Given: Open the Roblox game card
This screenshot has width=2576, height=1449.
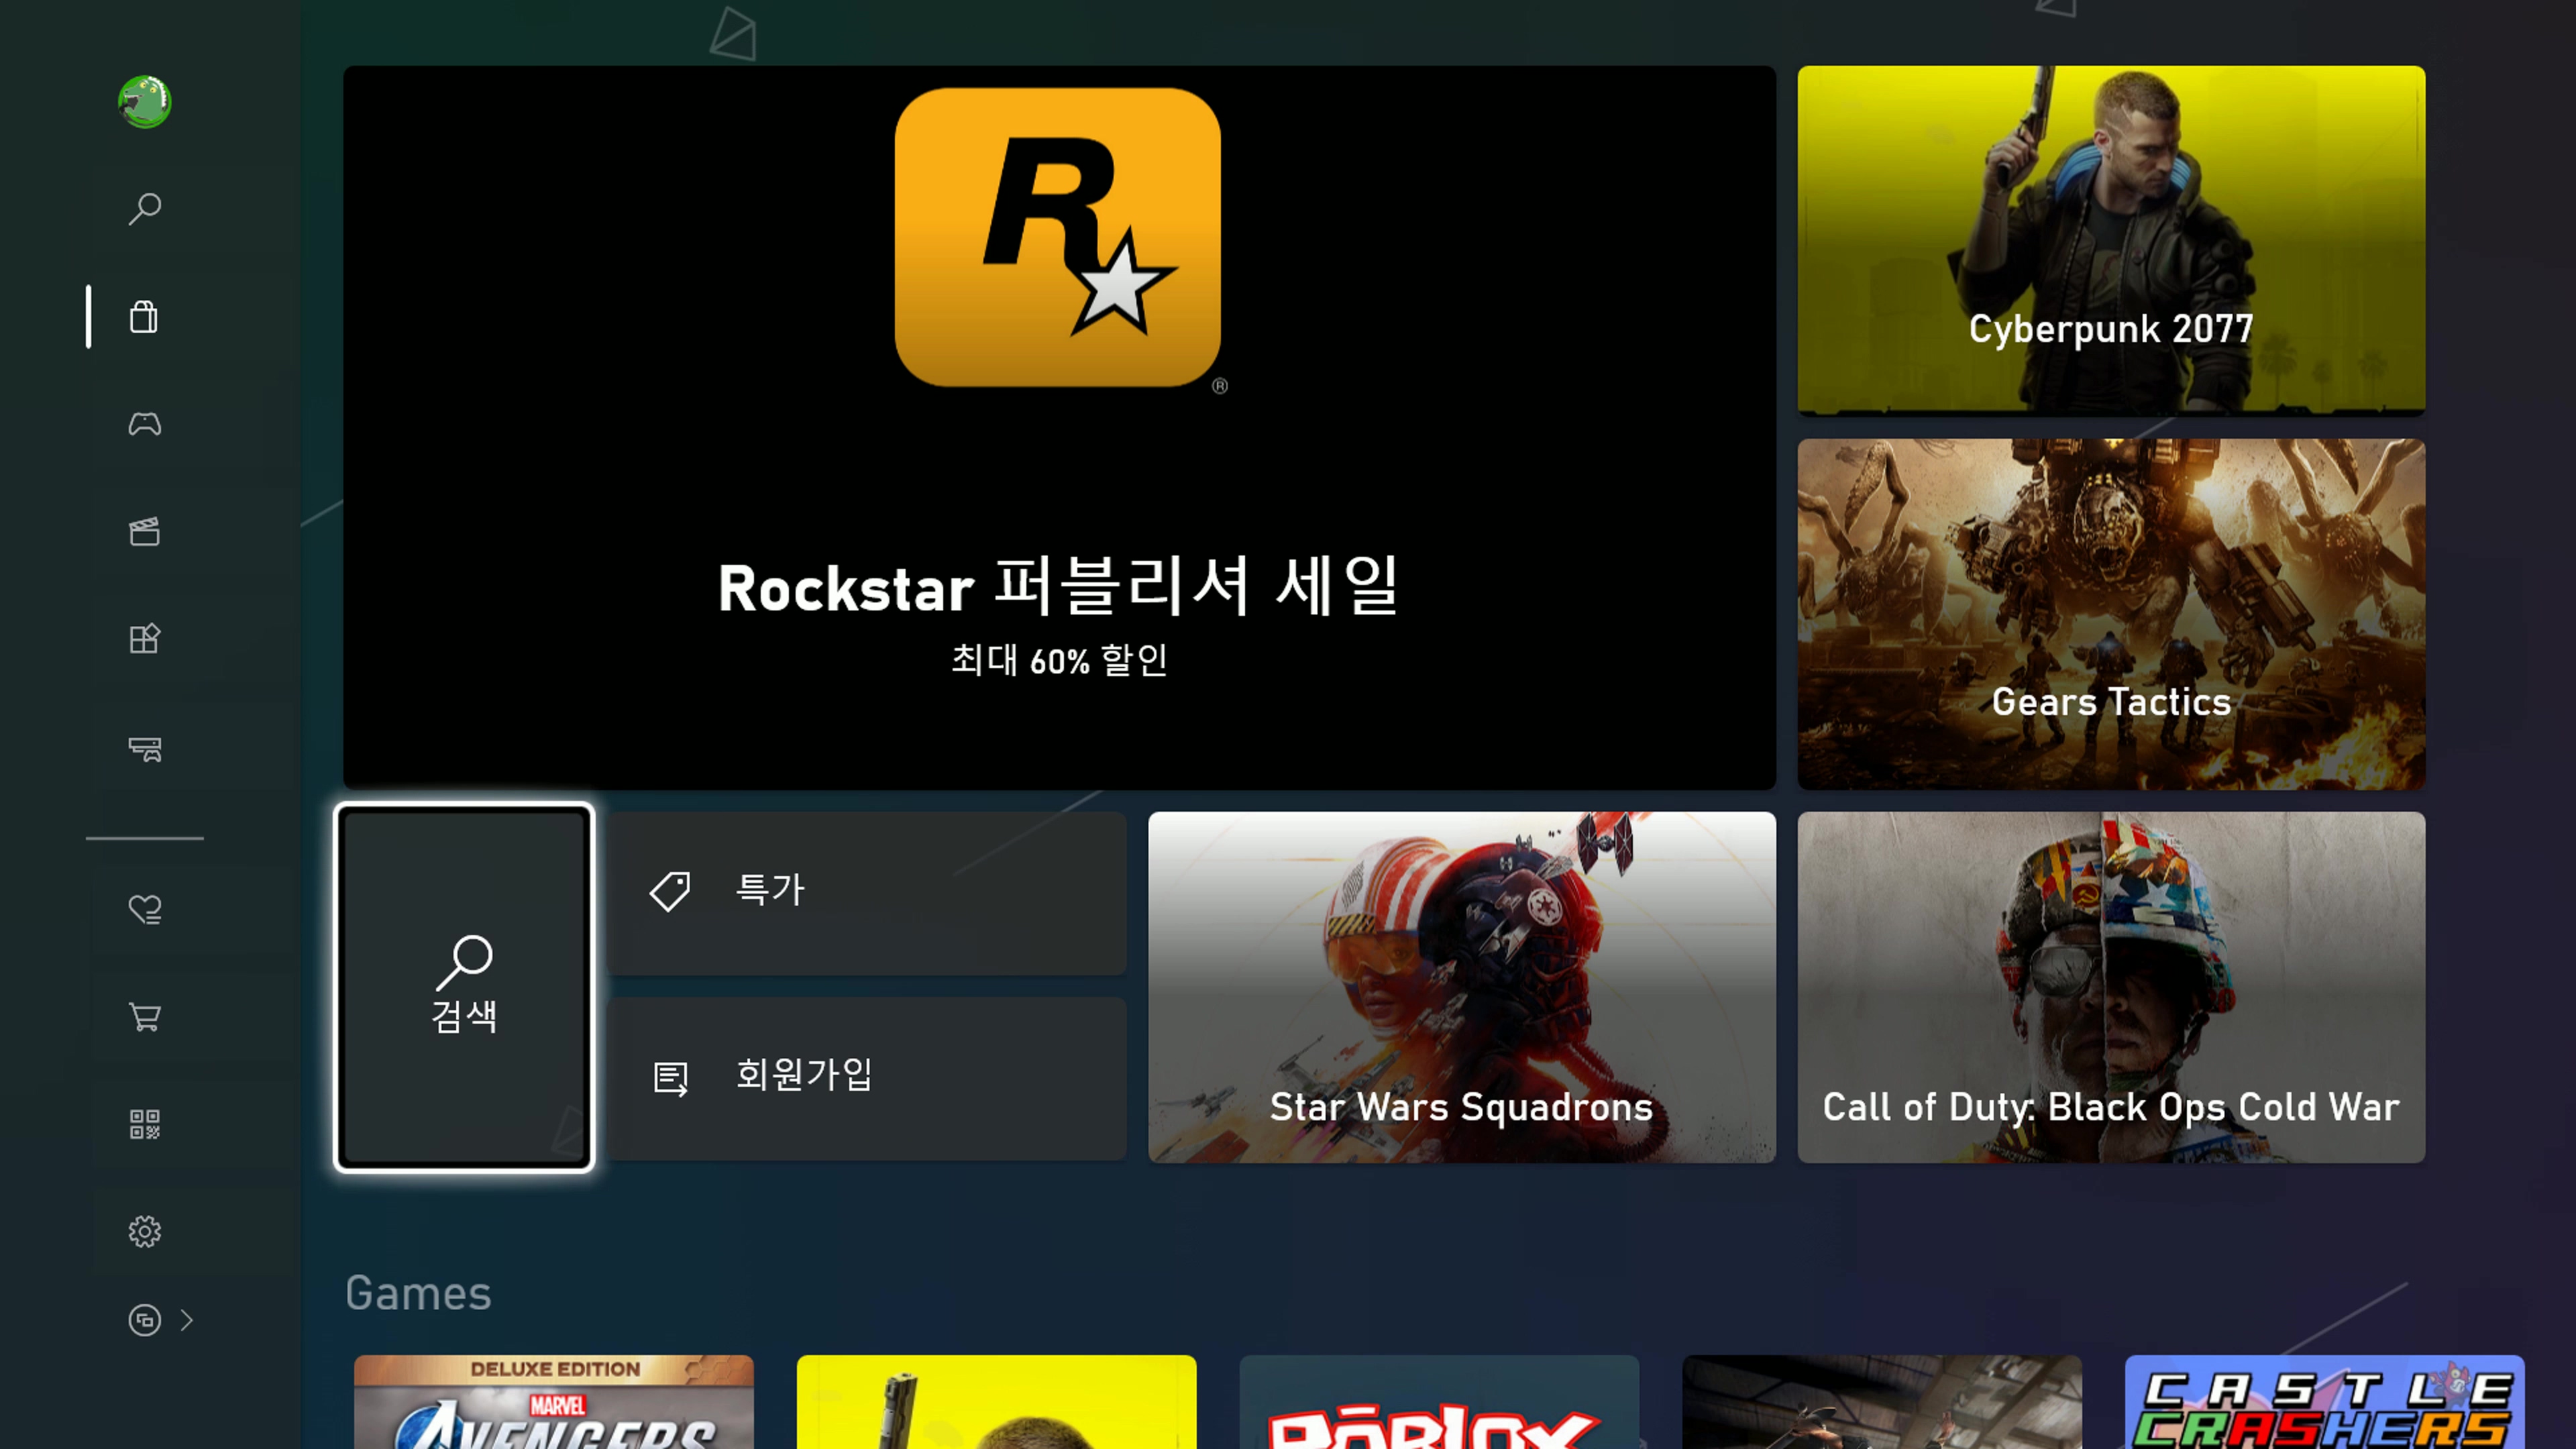Looking at the screenshot, I should click(1439, 1402).
